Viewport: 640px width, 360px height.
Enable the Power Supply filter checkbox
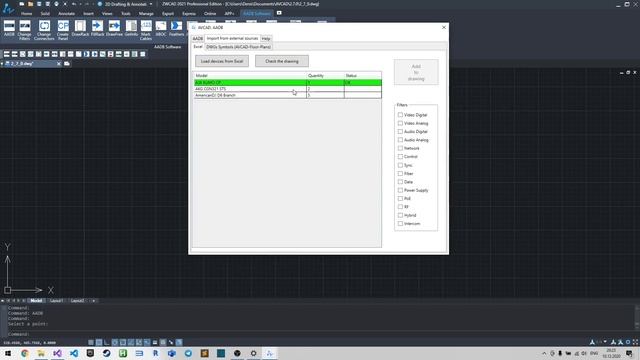pyautogui.click(x=400, y=190)
